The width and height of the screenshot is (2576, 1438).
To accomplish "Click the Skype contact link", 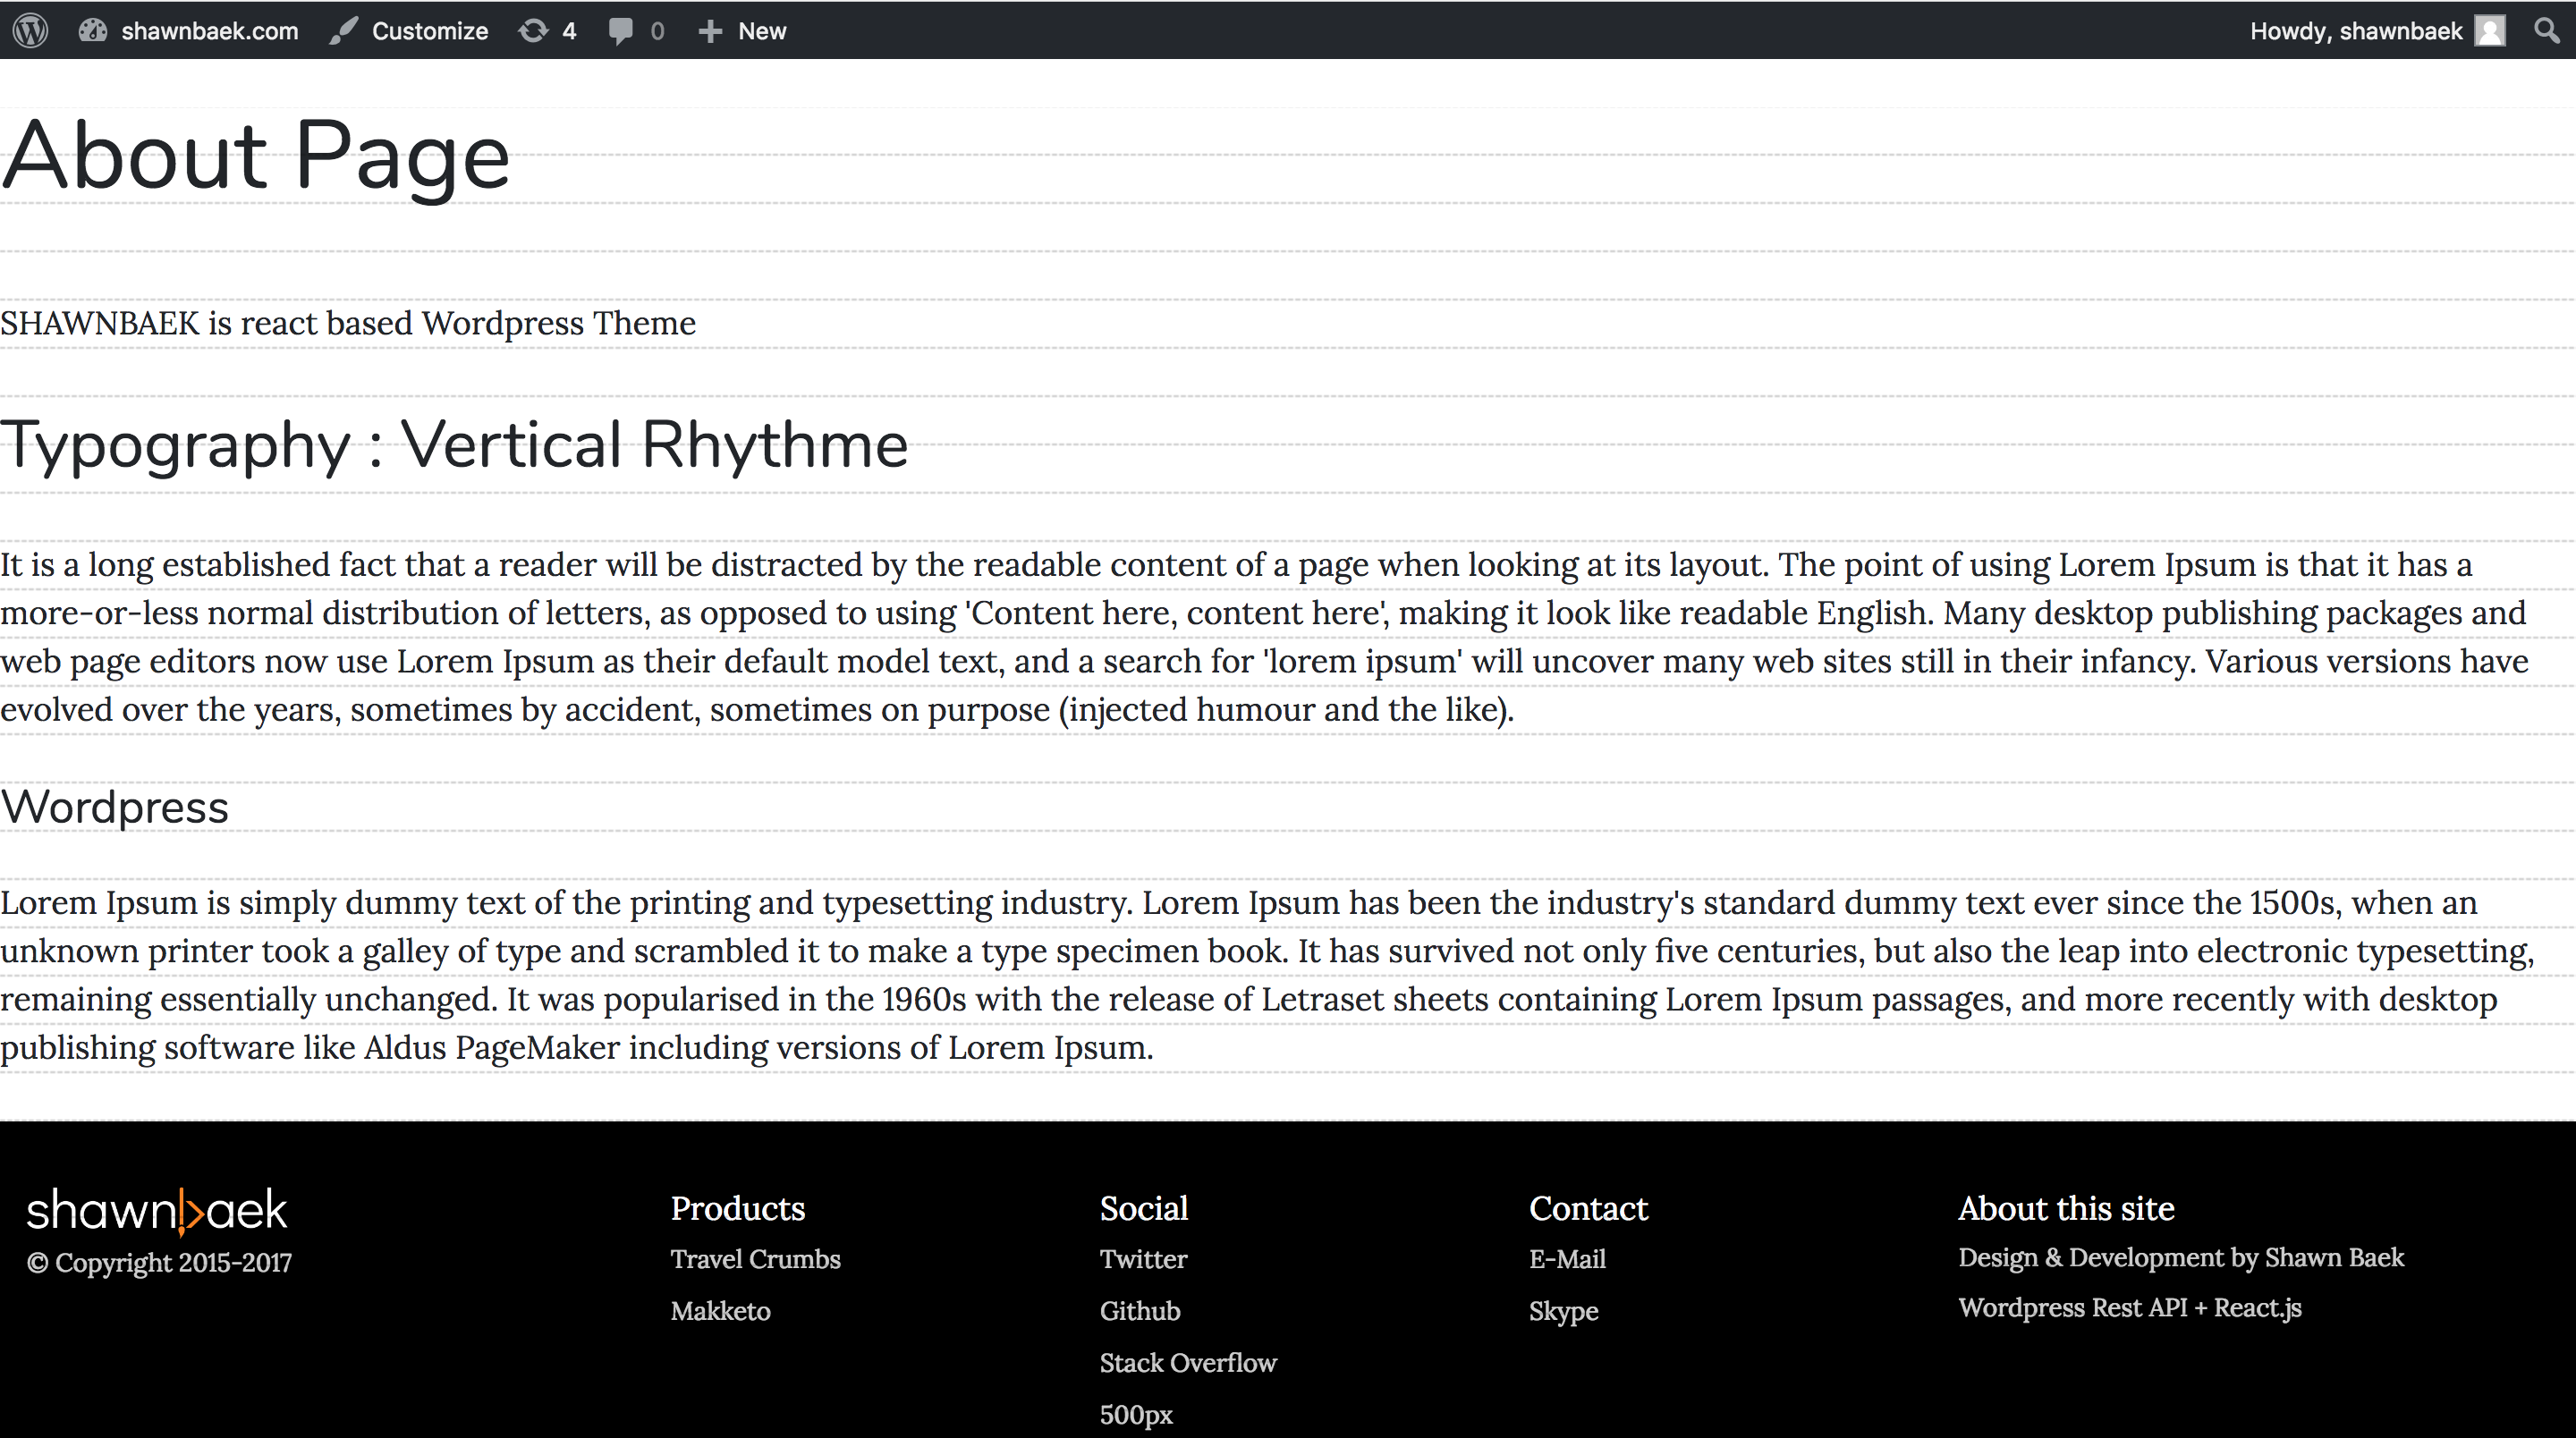I will pyautogui.click(x=1563, y=1311).
